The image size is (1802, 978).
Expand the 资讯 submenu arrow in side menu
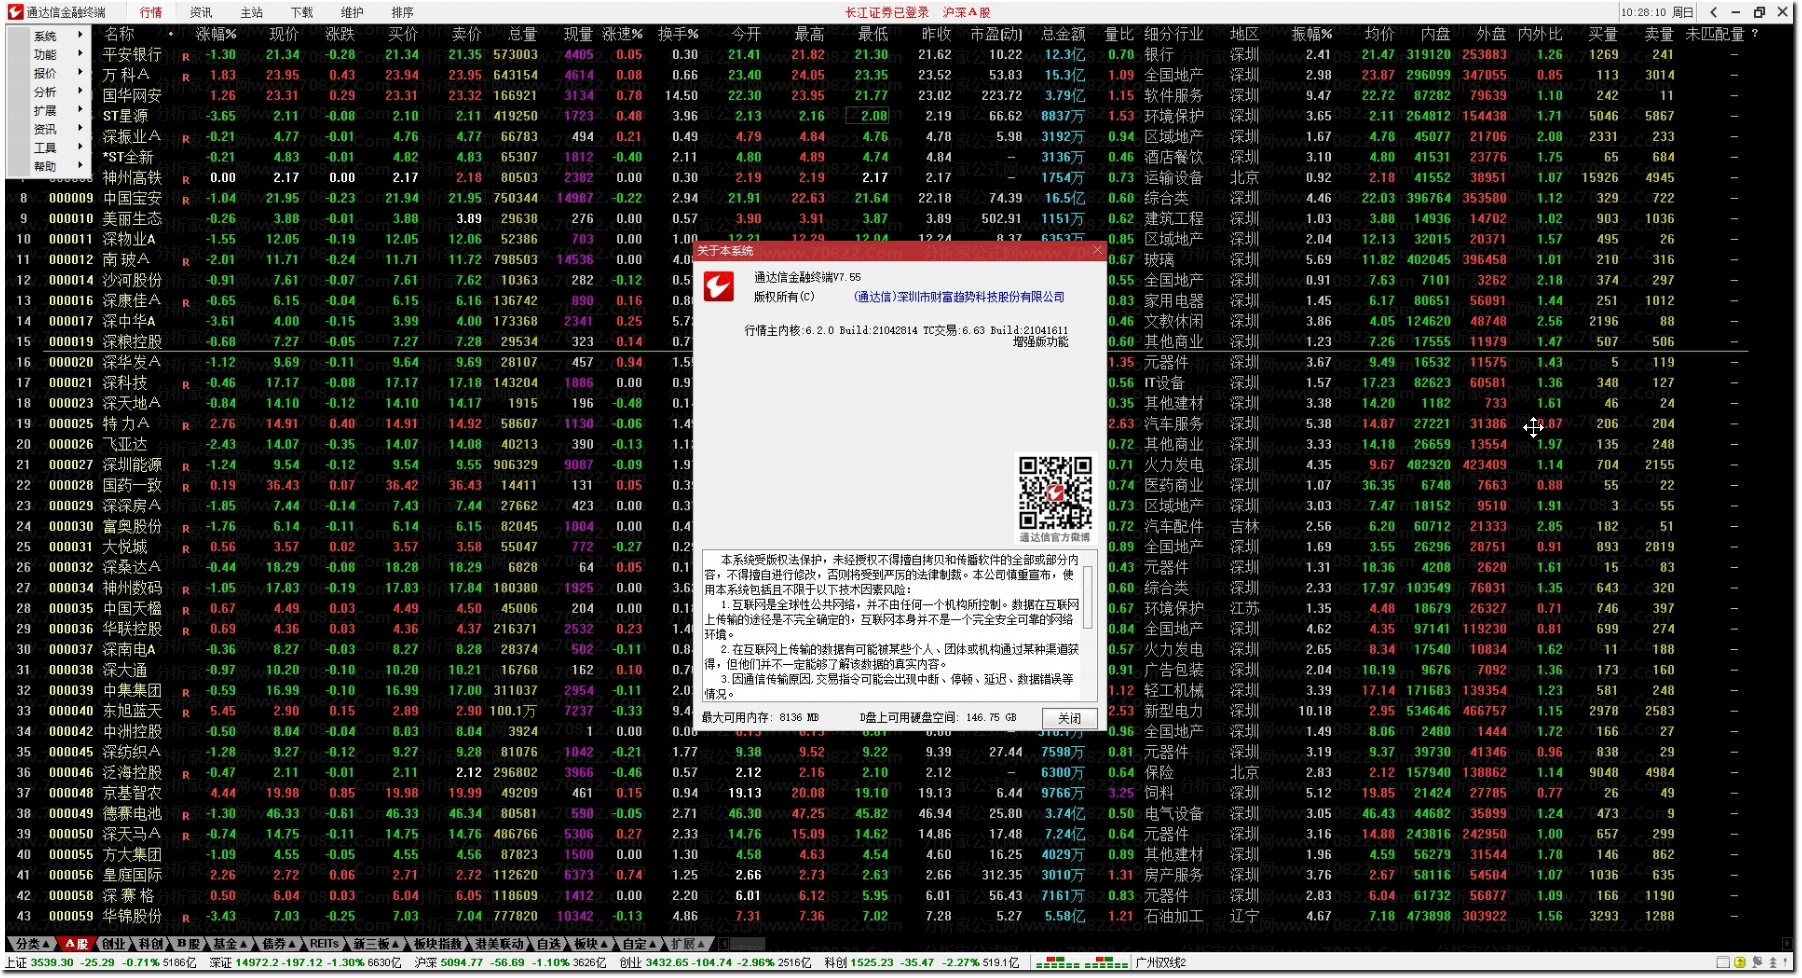(x=80, y=129)
